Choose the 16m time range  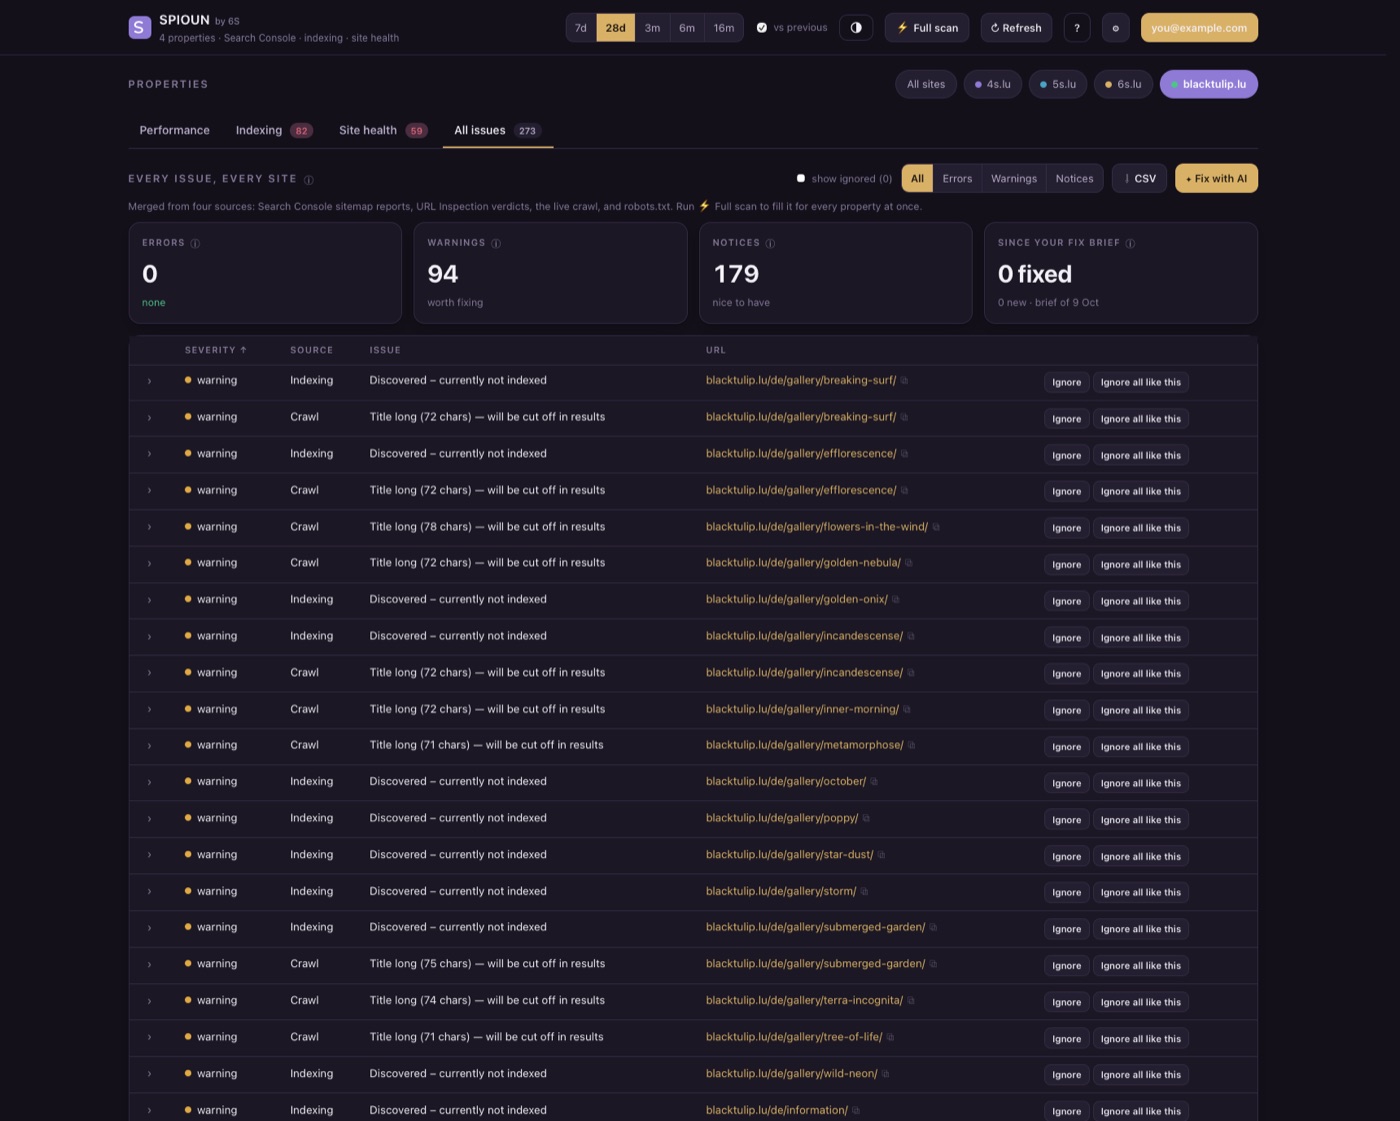[724, 28]
